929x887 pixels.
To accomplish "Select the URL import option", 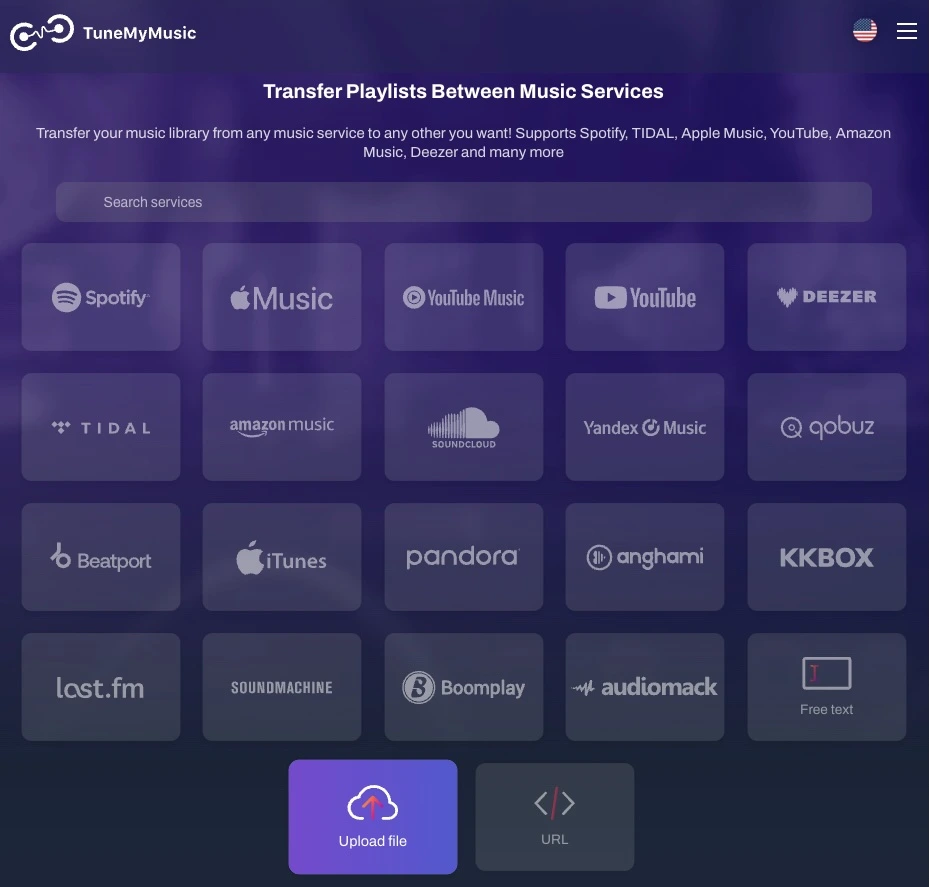I will pyautogui.click(x=555, y=816).
